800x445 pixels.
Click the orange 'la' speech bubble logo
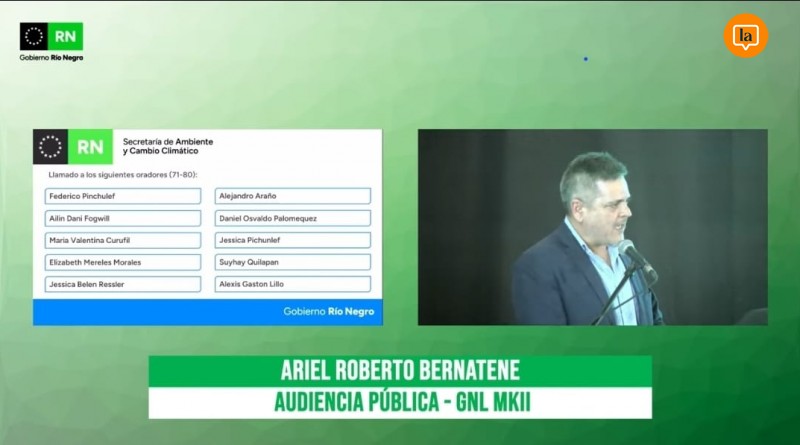tap(745, 36)
